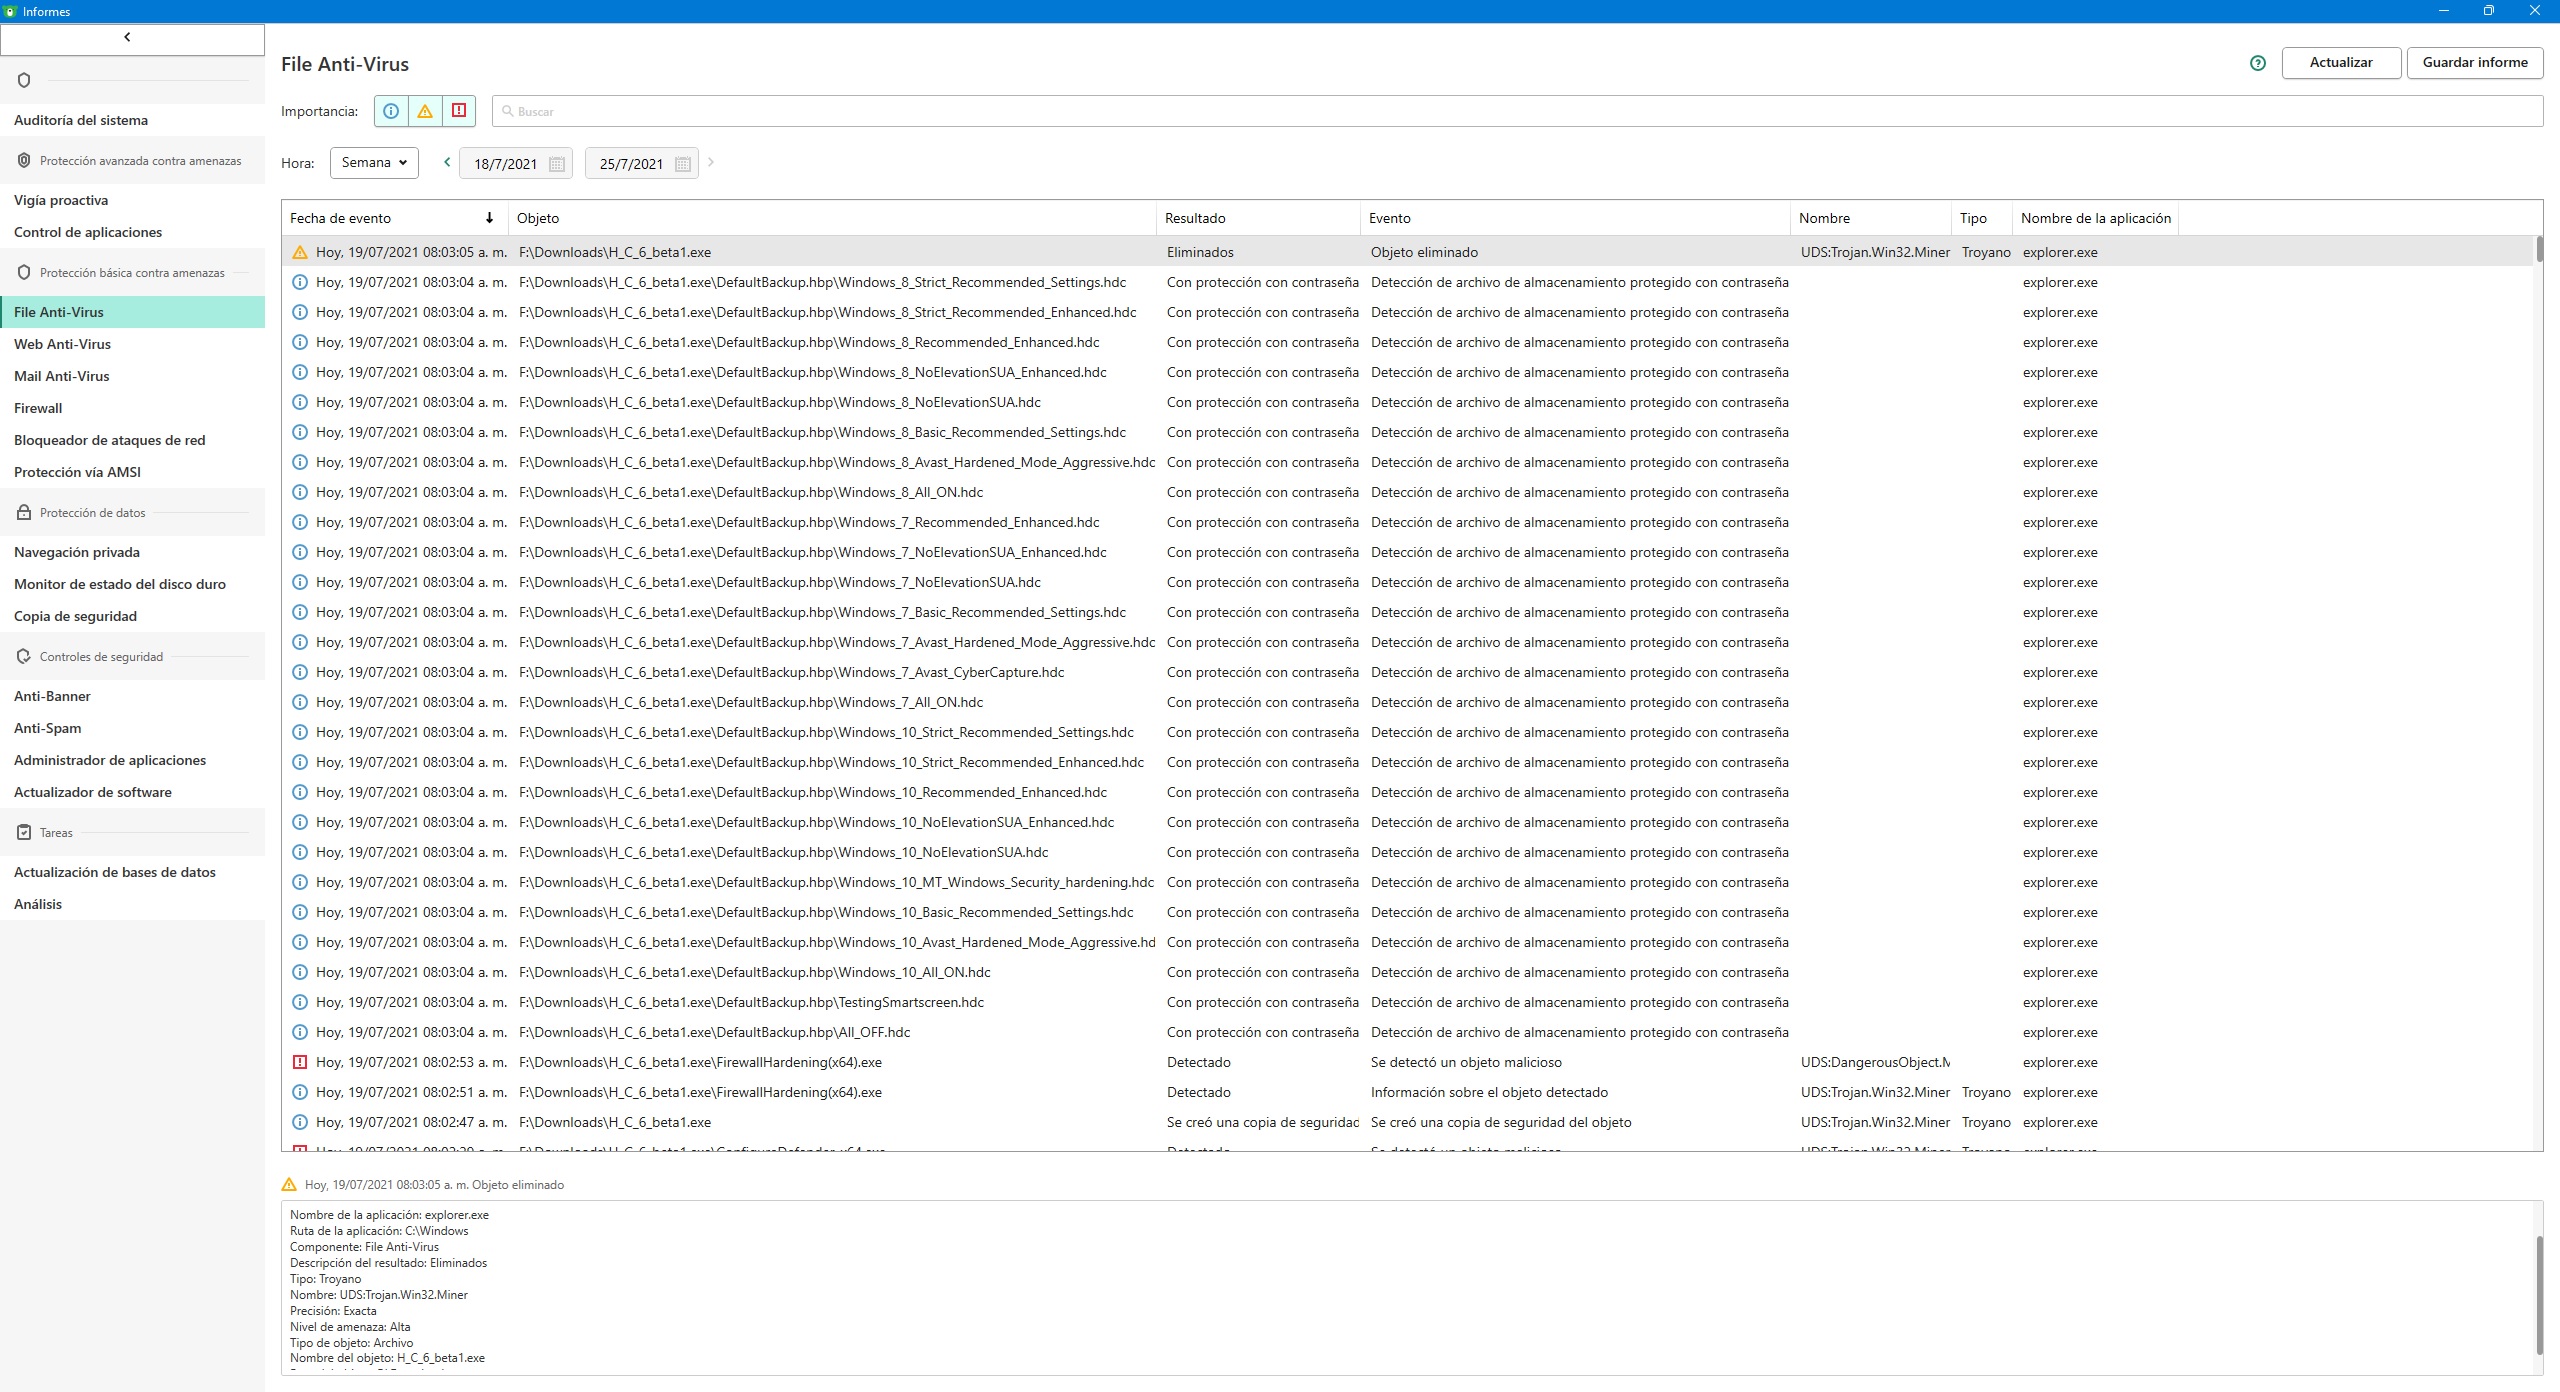Open Web Anti-Virus report section
Viewport: 2560px width, 1392px height.
coord(62,344)
